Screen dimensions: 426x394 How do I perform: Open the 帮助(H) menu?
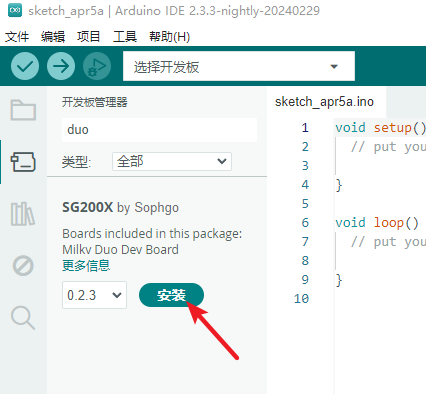[169, 36]
